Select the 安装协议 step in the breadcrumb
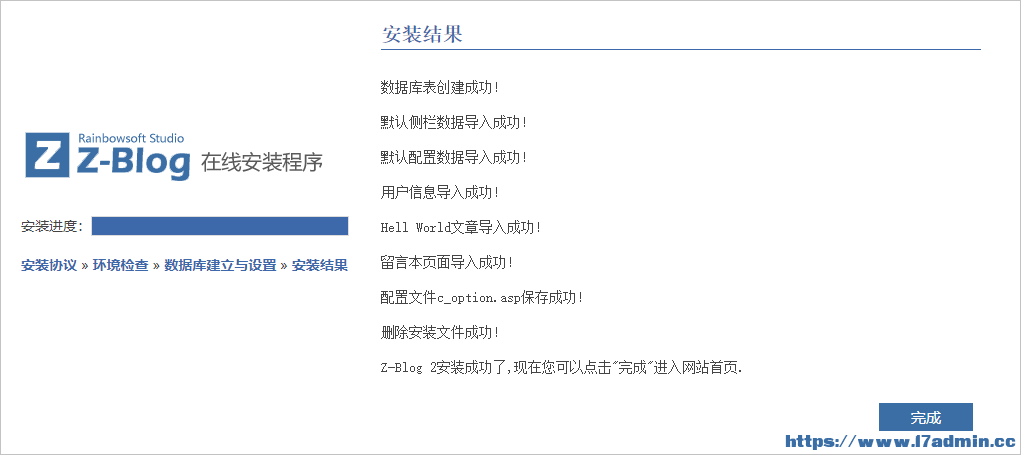Image resolution: width=1021 pixels, height=455 pixels. (49, 266)
